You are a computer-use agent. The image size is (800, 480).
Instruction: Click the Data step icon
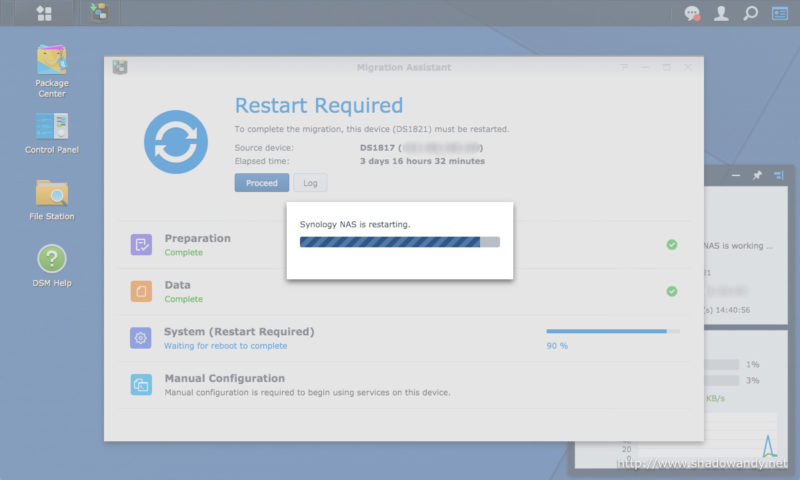[x=141, y=291]
